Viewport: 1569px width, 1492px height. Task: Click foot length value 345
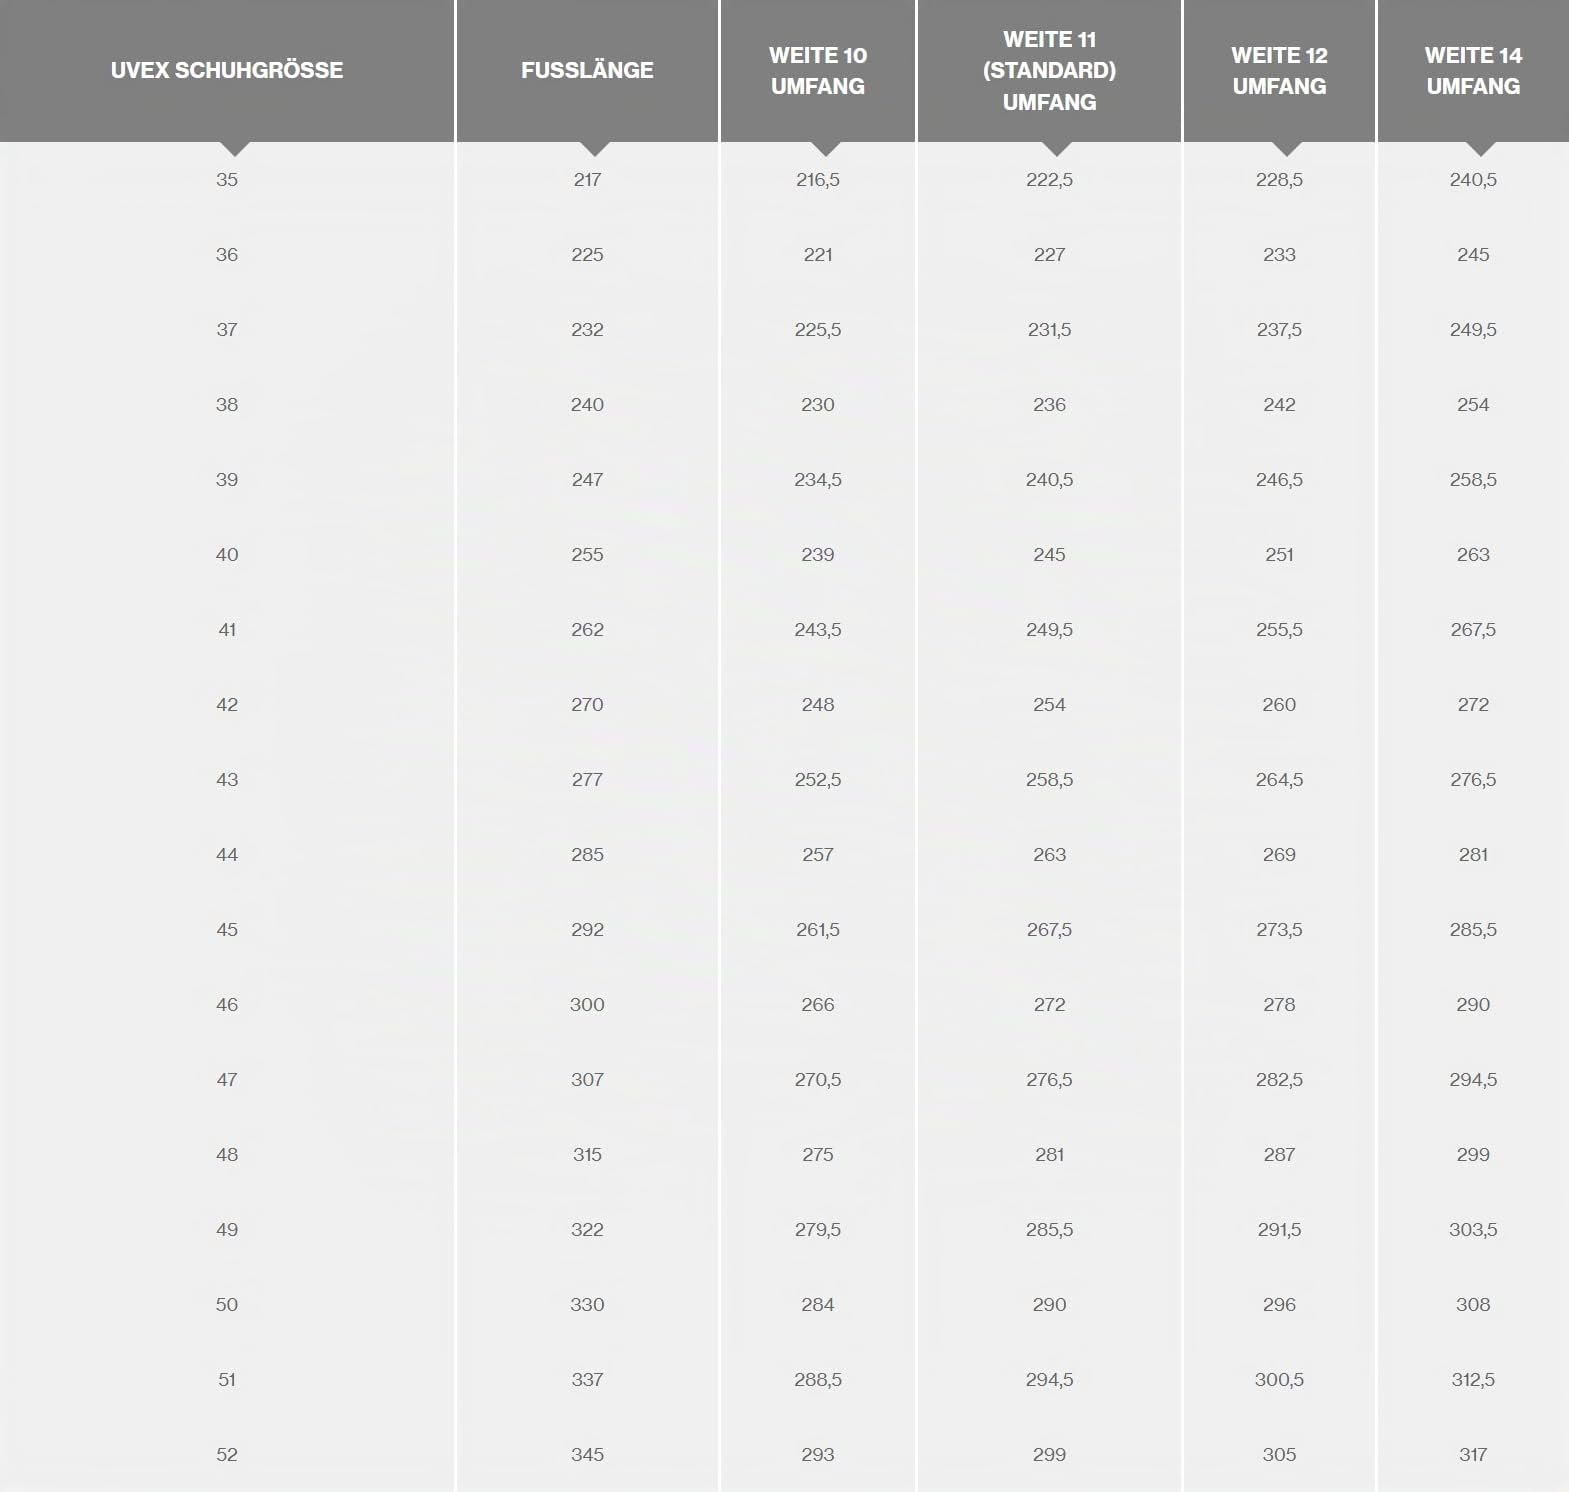pyautogui.click(x=587, y=1455)
